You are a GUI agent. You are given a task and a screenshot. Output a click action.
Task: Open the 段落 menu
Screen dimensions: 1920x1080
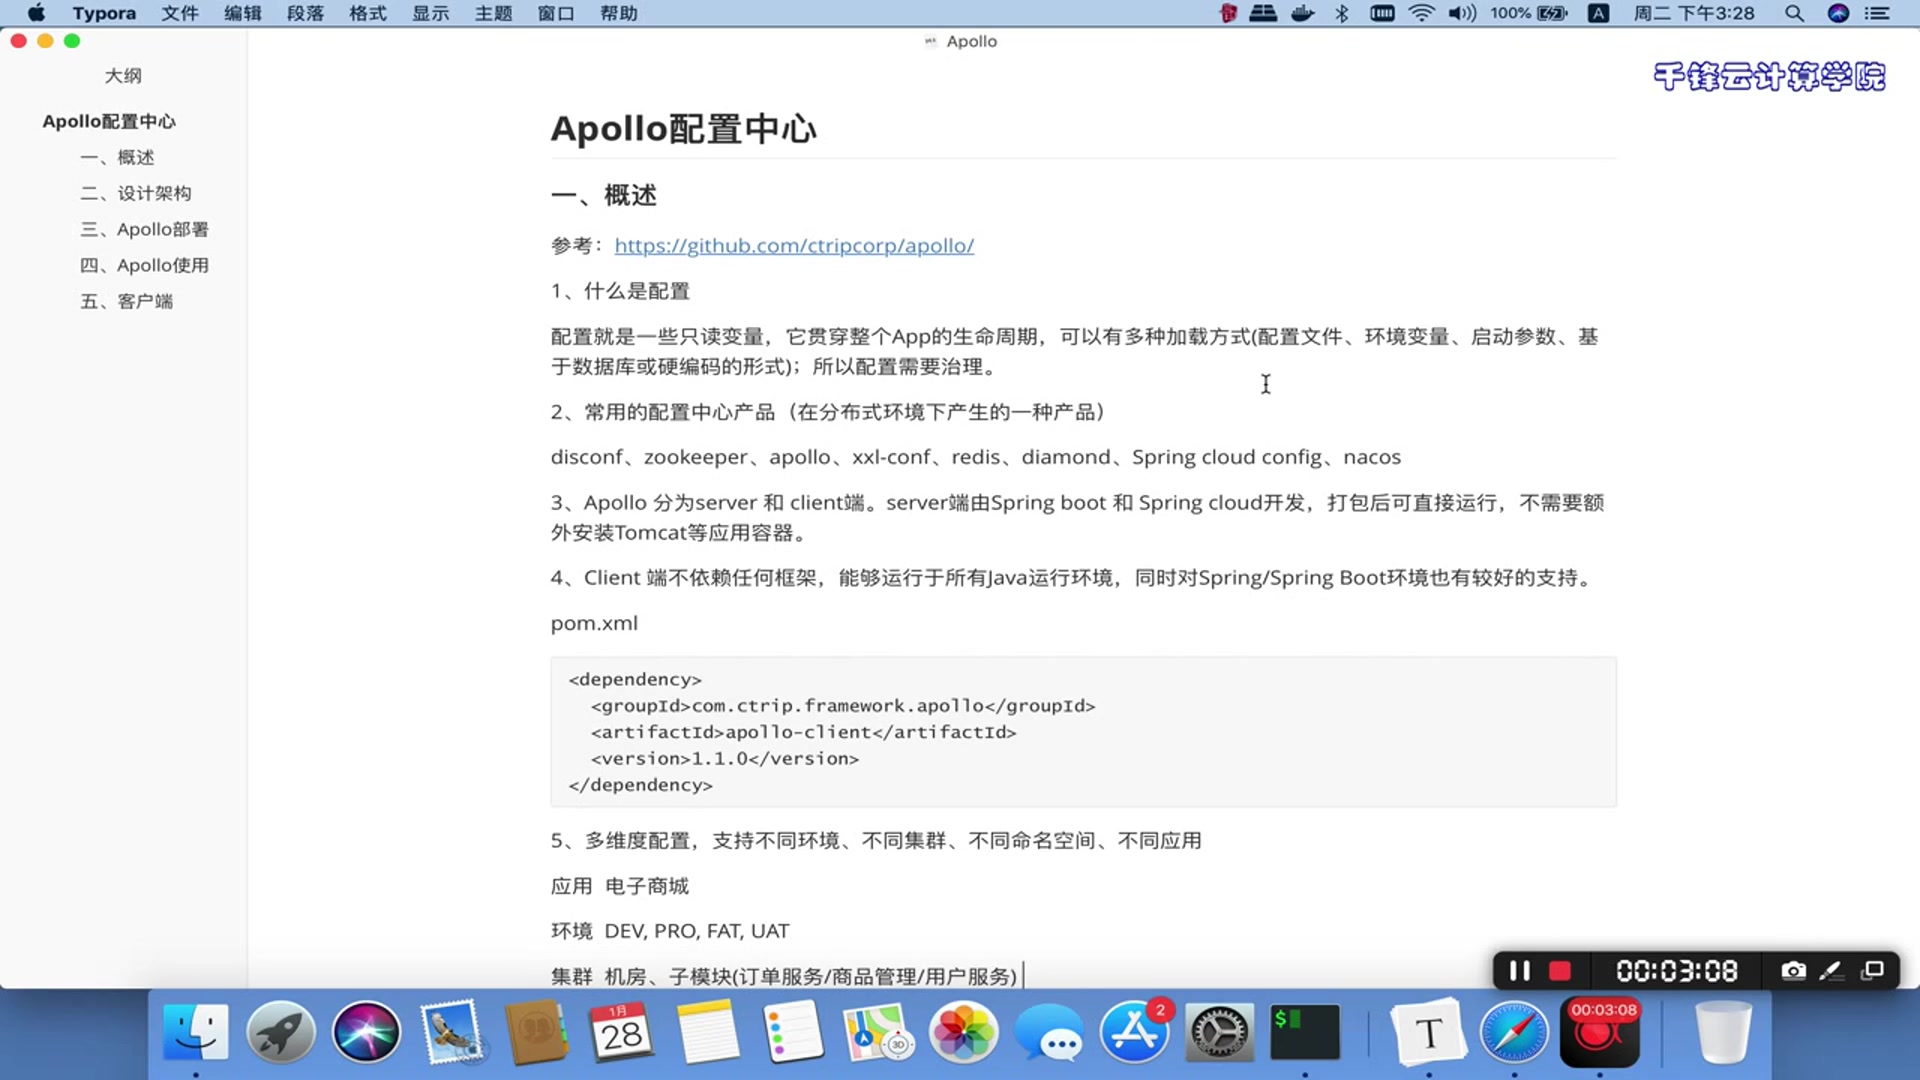pyautogui.click(x=305, y=13)
